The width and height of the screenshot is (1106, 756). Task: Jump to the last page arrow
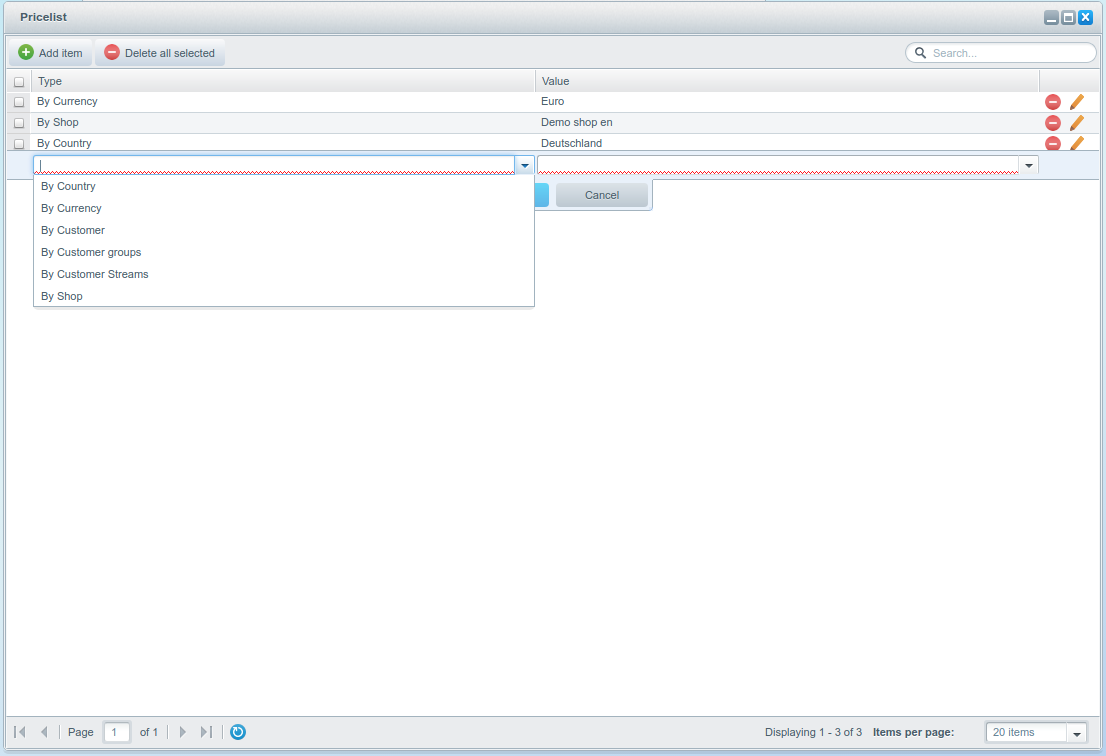[x=206, y=732]
